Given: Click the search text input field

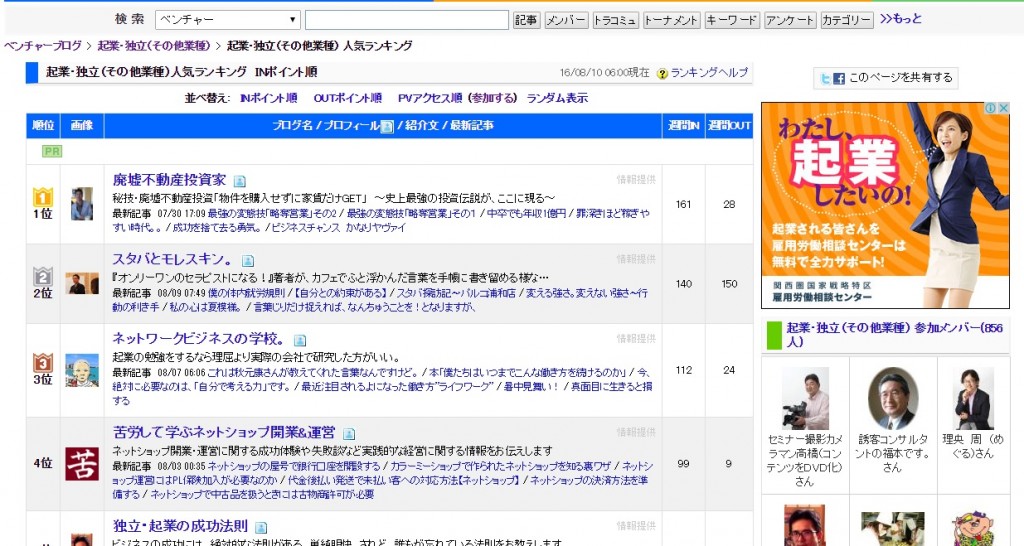Looking at the screenshot, I should click(406, 20).
